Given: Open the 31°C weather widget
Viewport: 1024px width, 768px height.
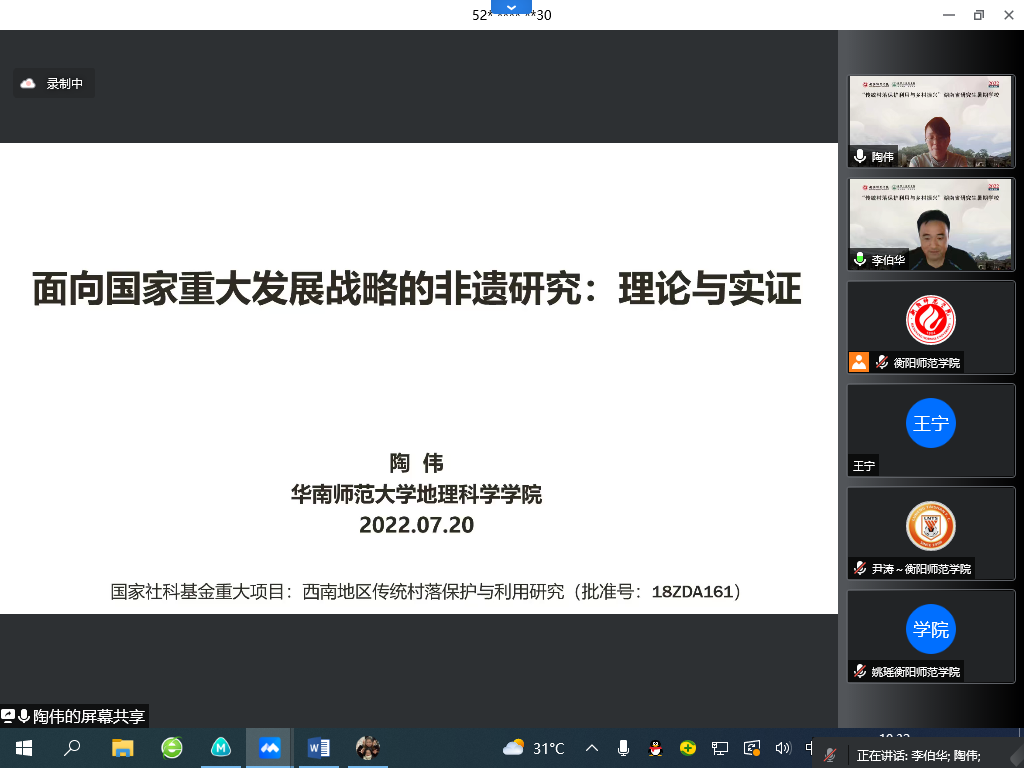Looking at the screenshot, I should coord(533,748).
